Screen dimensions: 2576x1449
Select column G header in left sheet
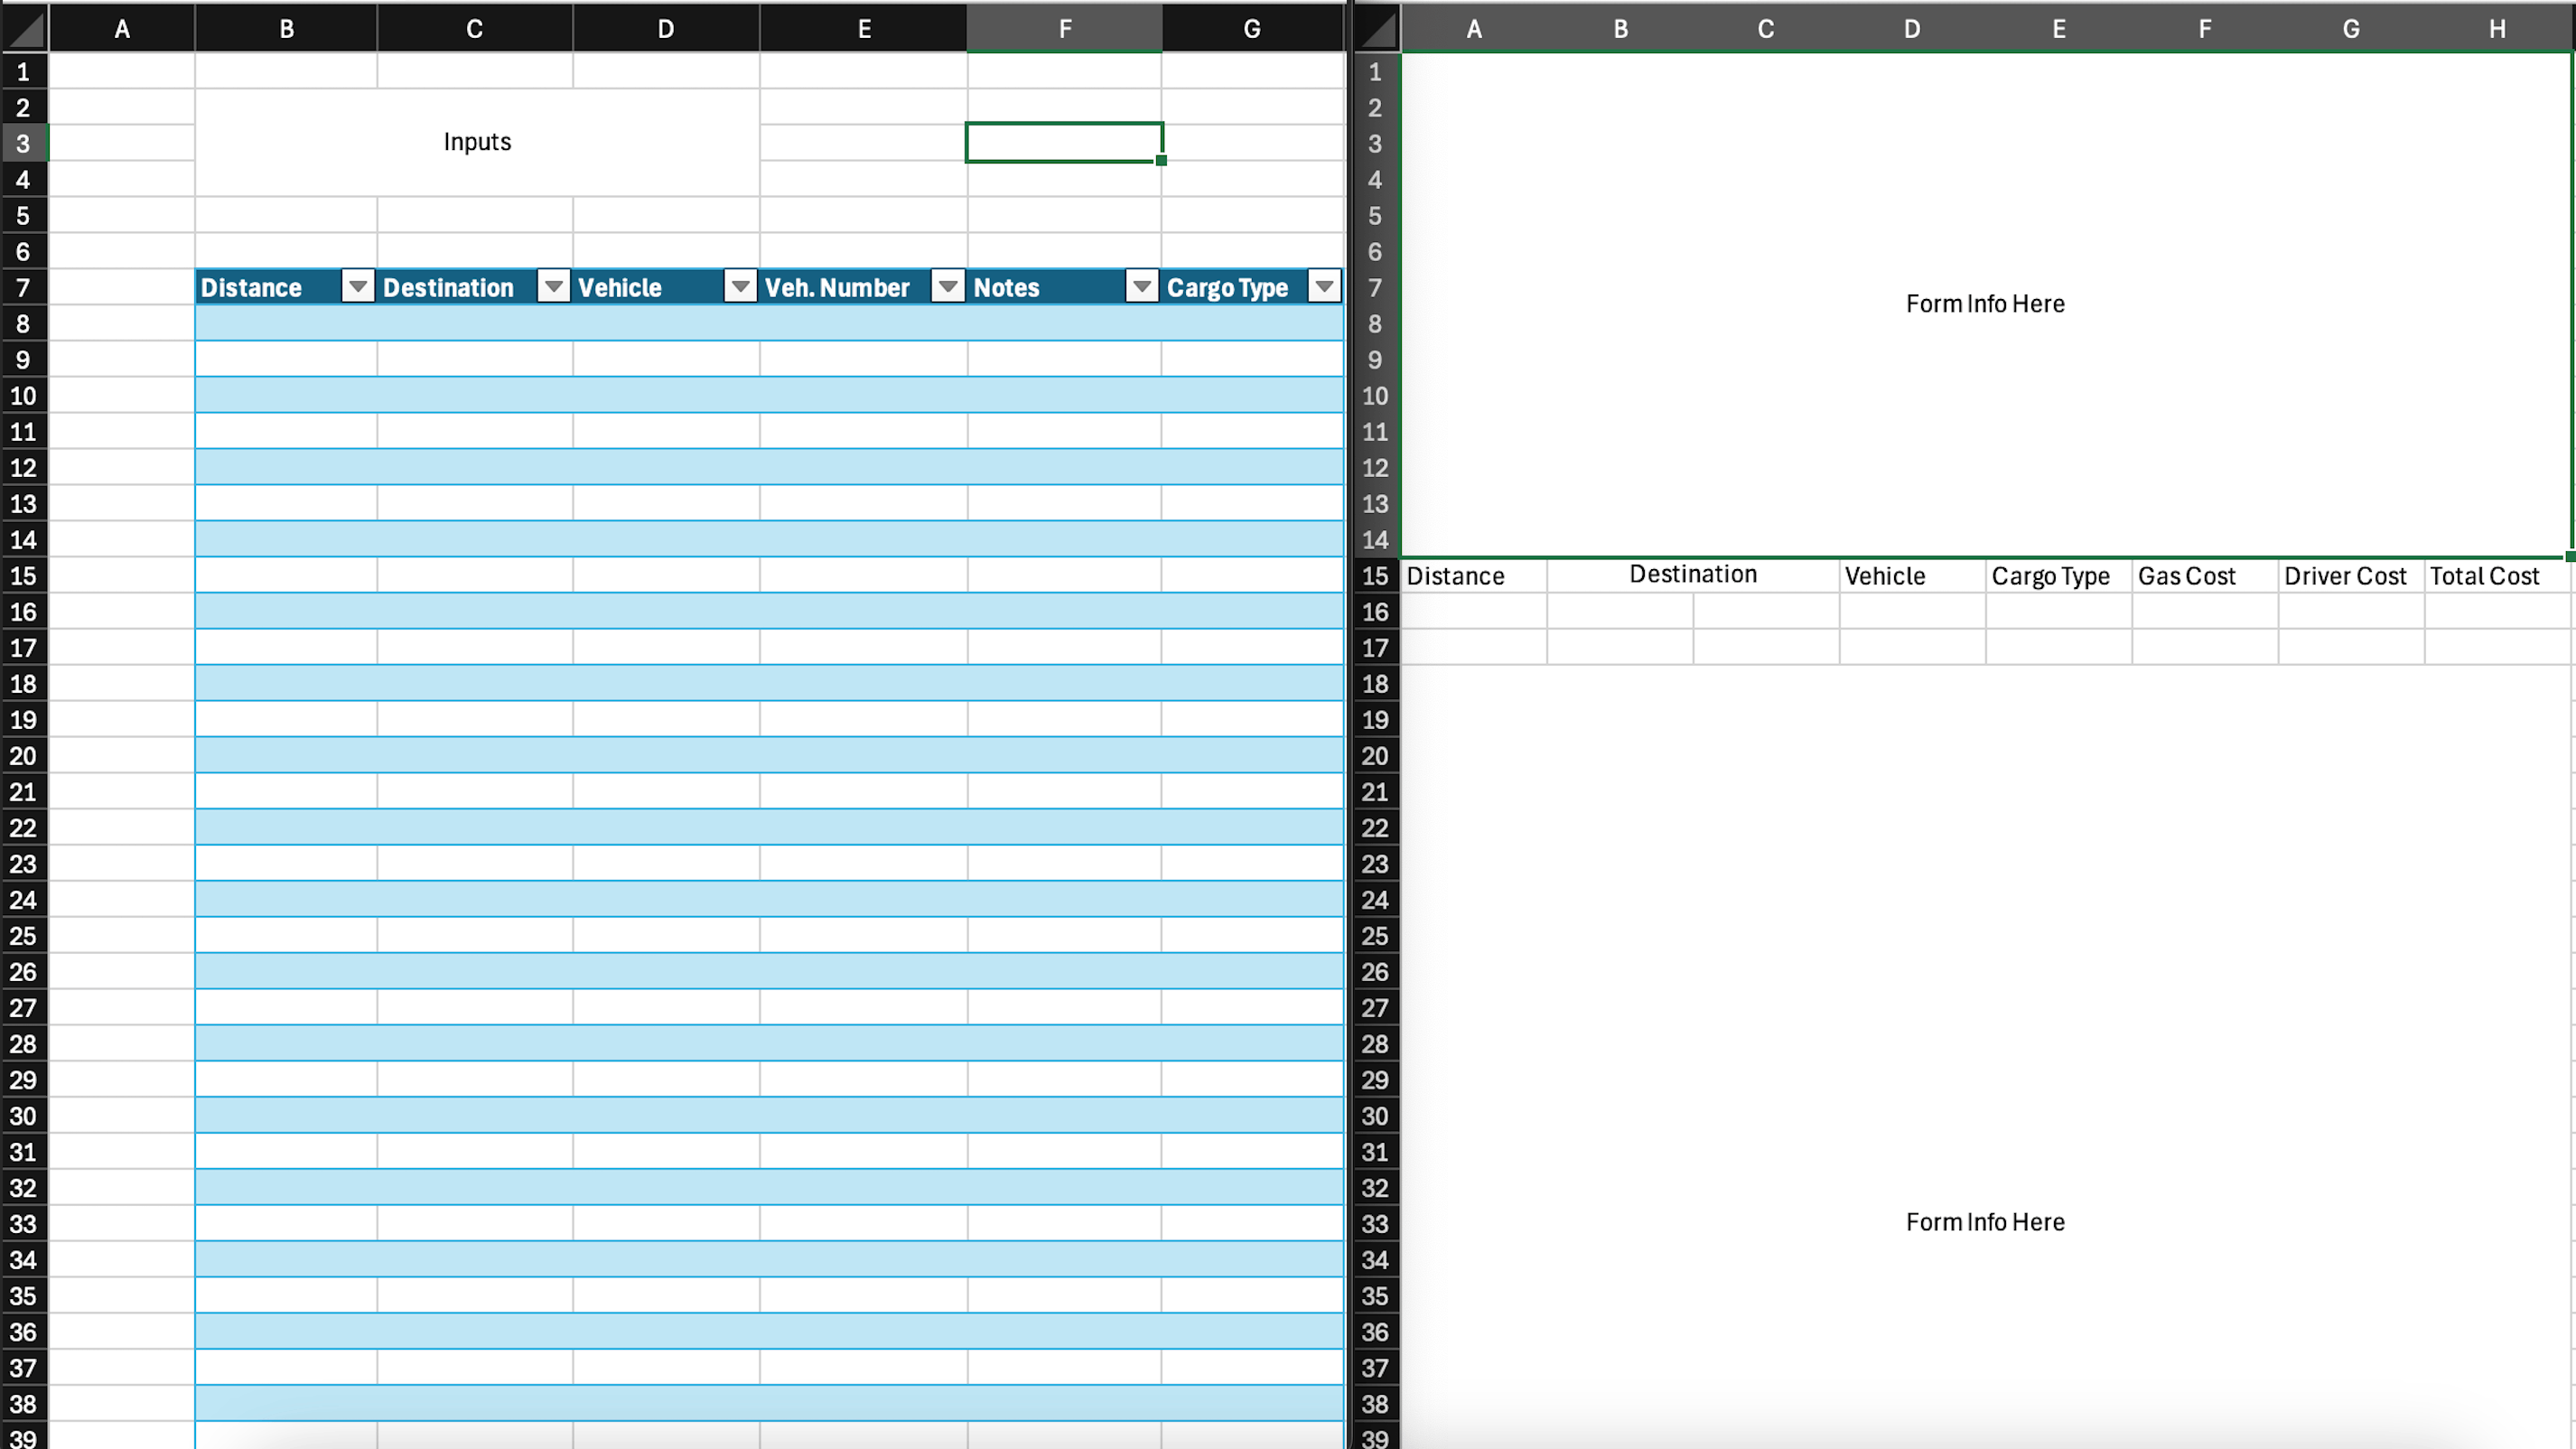(x=1252, y=28)
